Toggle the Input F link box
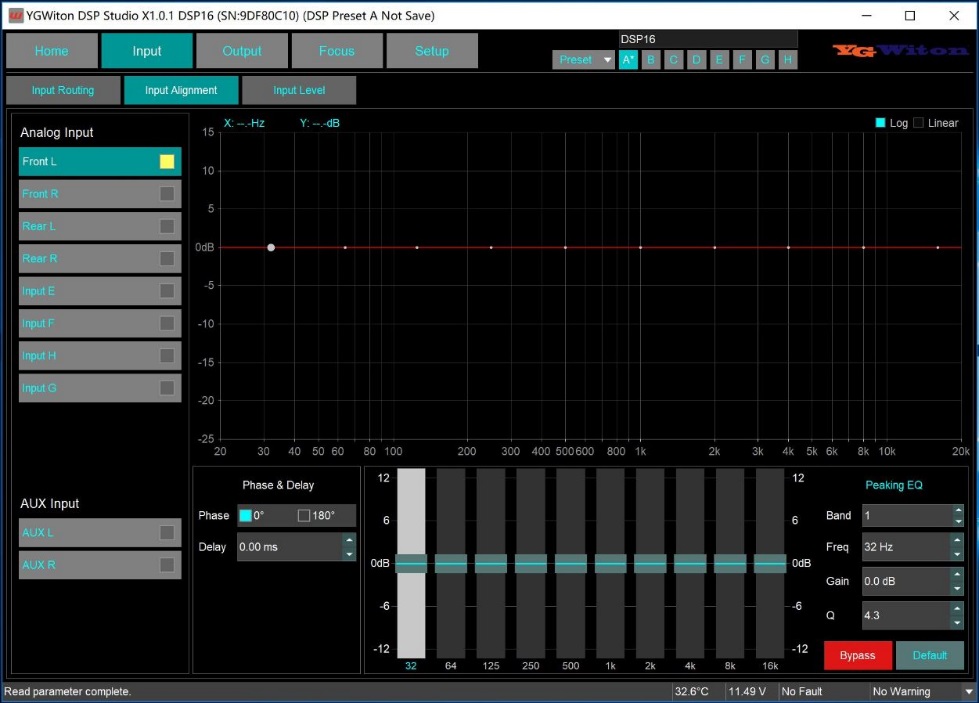The width and height of the screenshot is (979, 703). pos(167,323)
